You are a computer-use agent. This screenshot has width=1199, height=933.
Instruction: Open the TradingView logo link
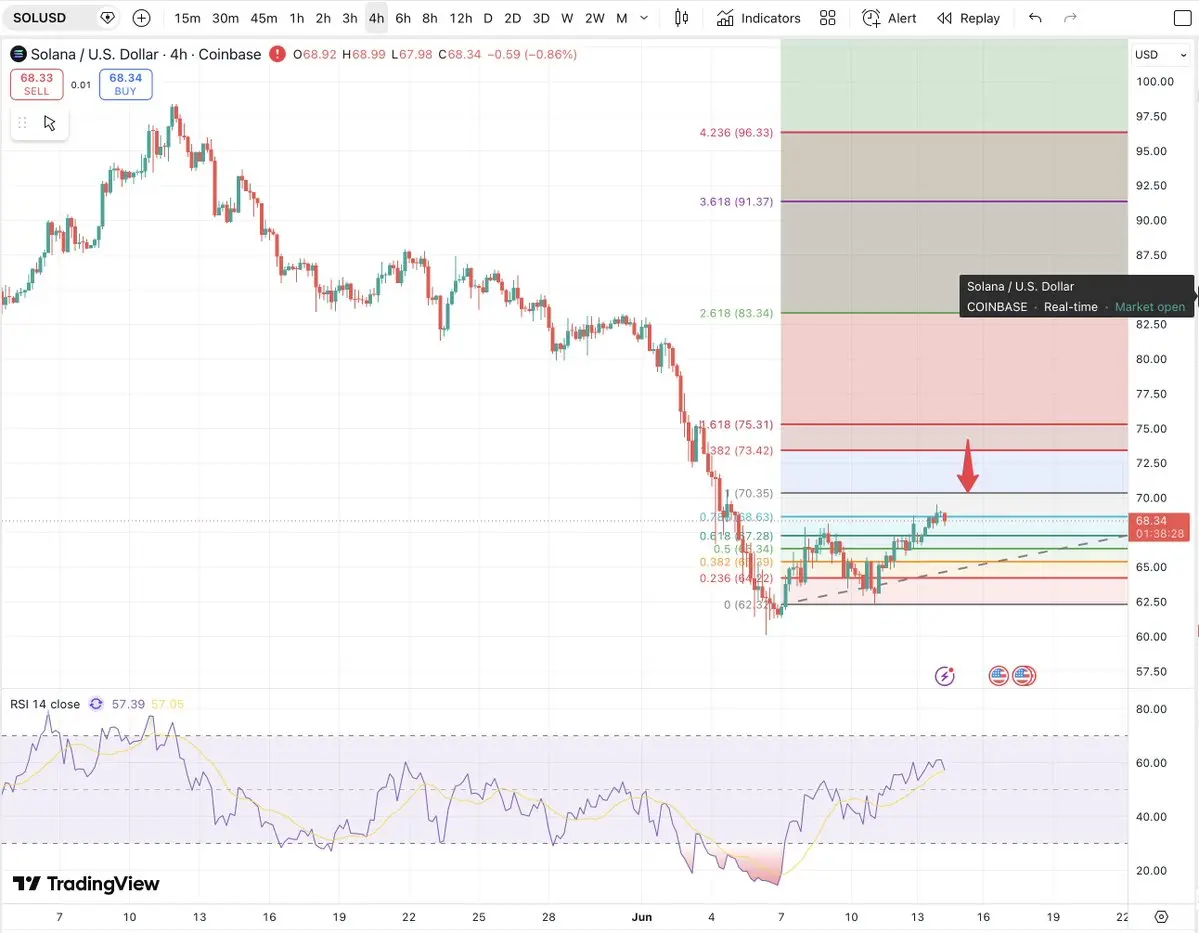86,884
